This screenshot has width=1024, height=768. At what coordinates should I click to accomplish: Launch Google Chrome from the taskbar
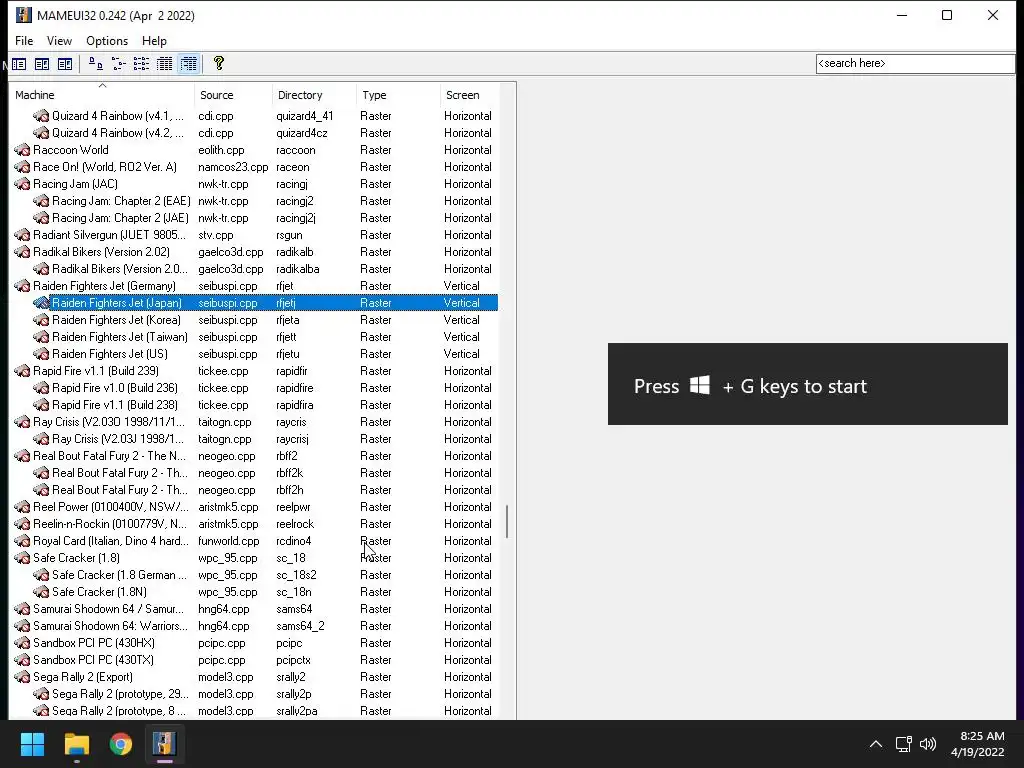click(x=121, y=744)
